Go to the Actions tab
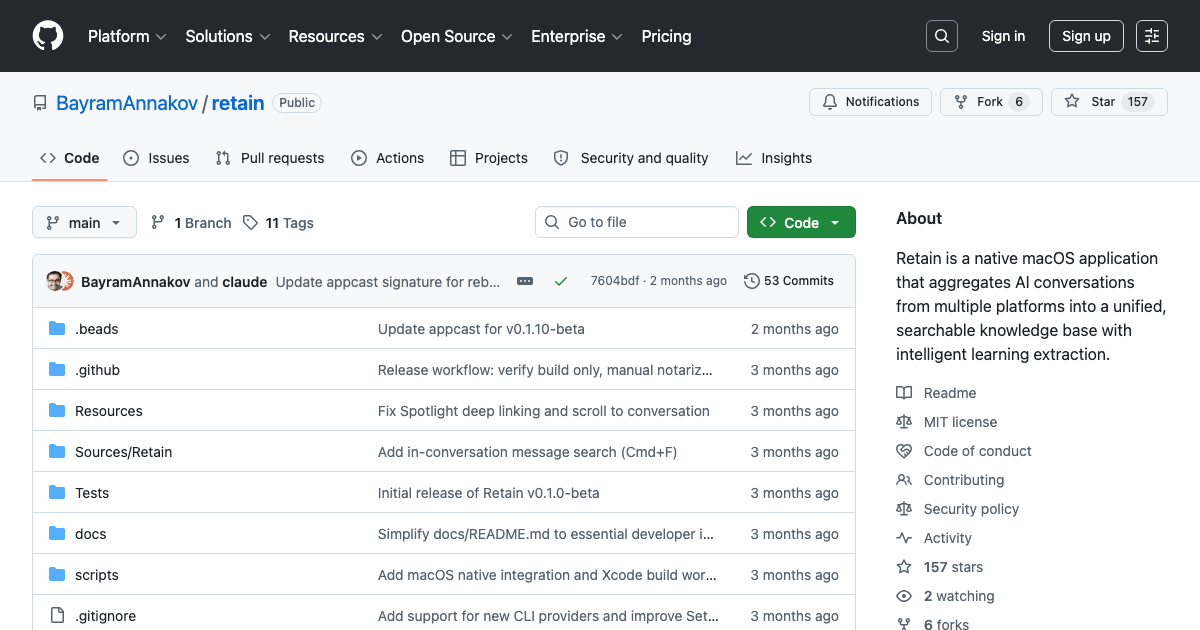Image resolution: width=1200 pixels, height=630 pixels. pyautogui.click(x=388, y=158)
